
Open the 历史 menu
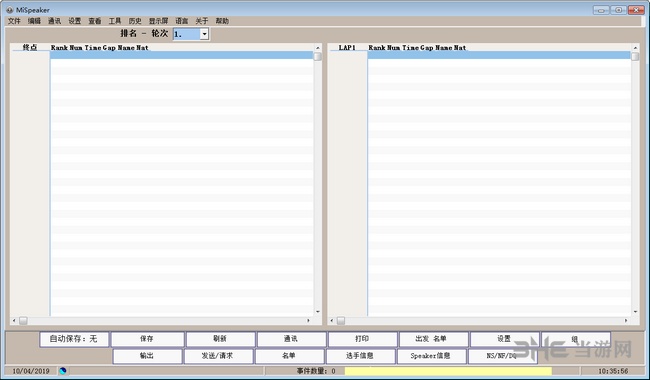coord(135,21)
